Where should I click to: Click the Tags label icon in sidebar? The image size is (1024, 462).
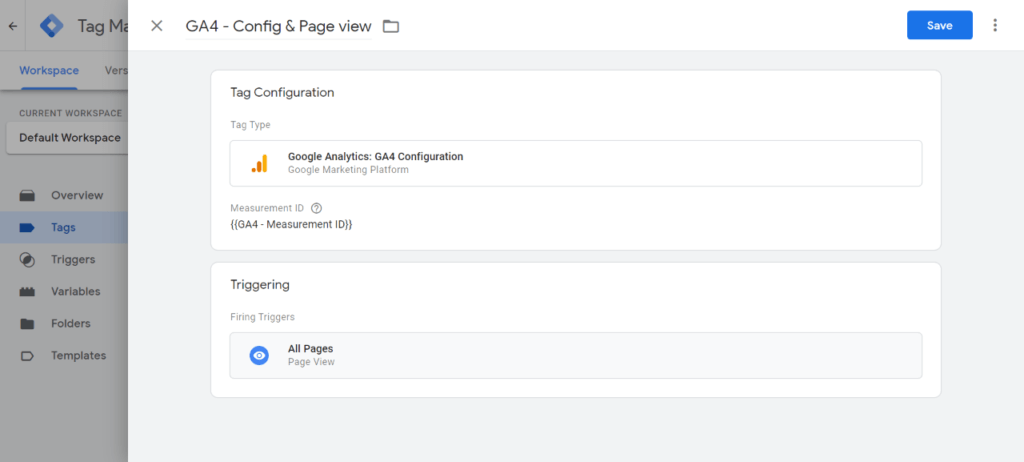[x=27, y=227]
